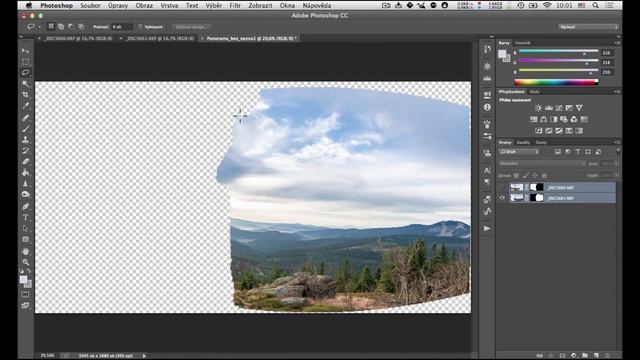This screenshot has width=640, height=360.
Task: Open the Nápověda help menu
Action: coord(317,6)
